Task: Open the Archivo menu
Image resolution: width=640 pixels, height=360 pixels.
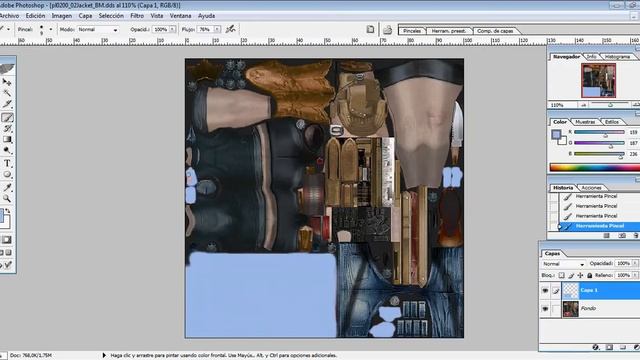Action: 9,16
